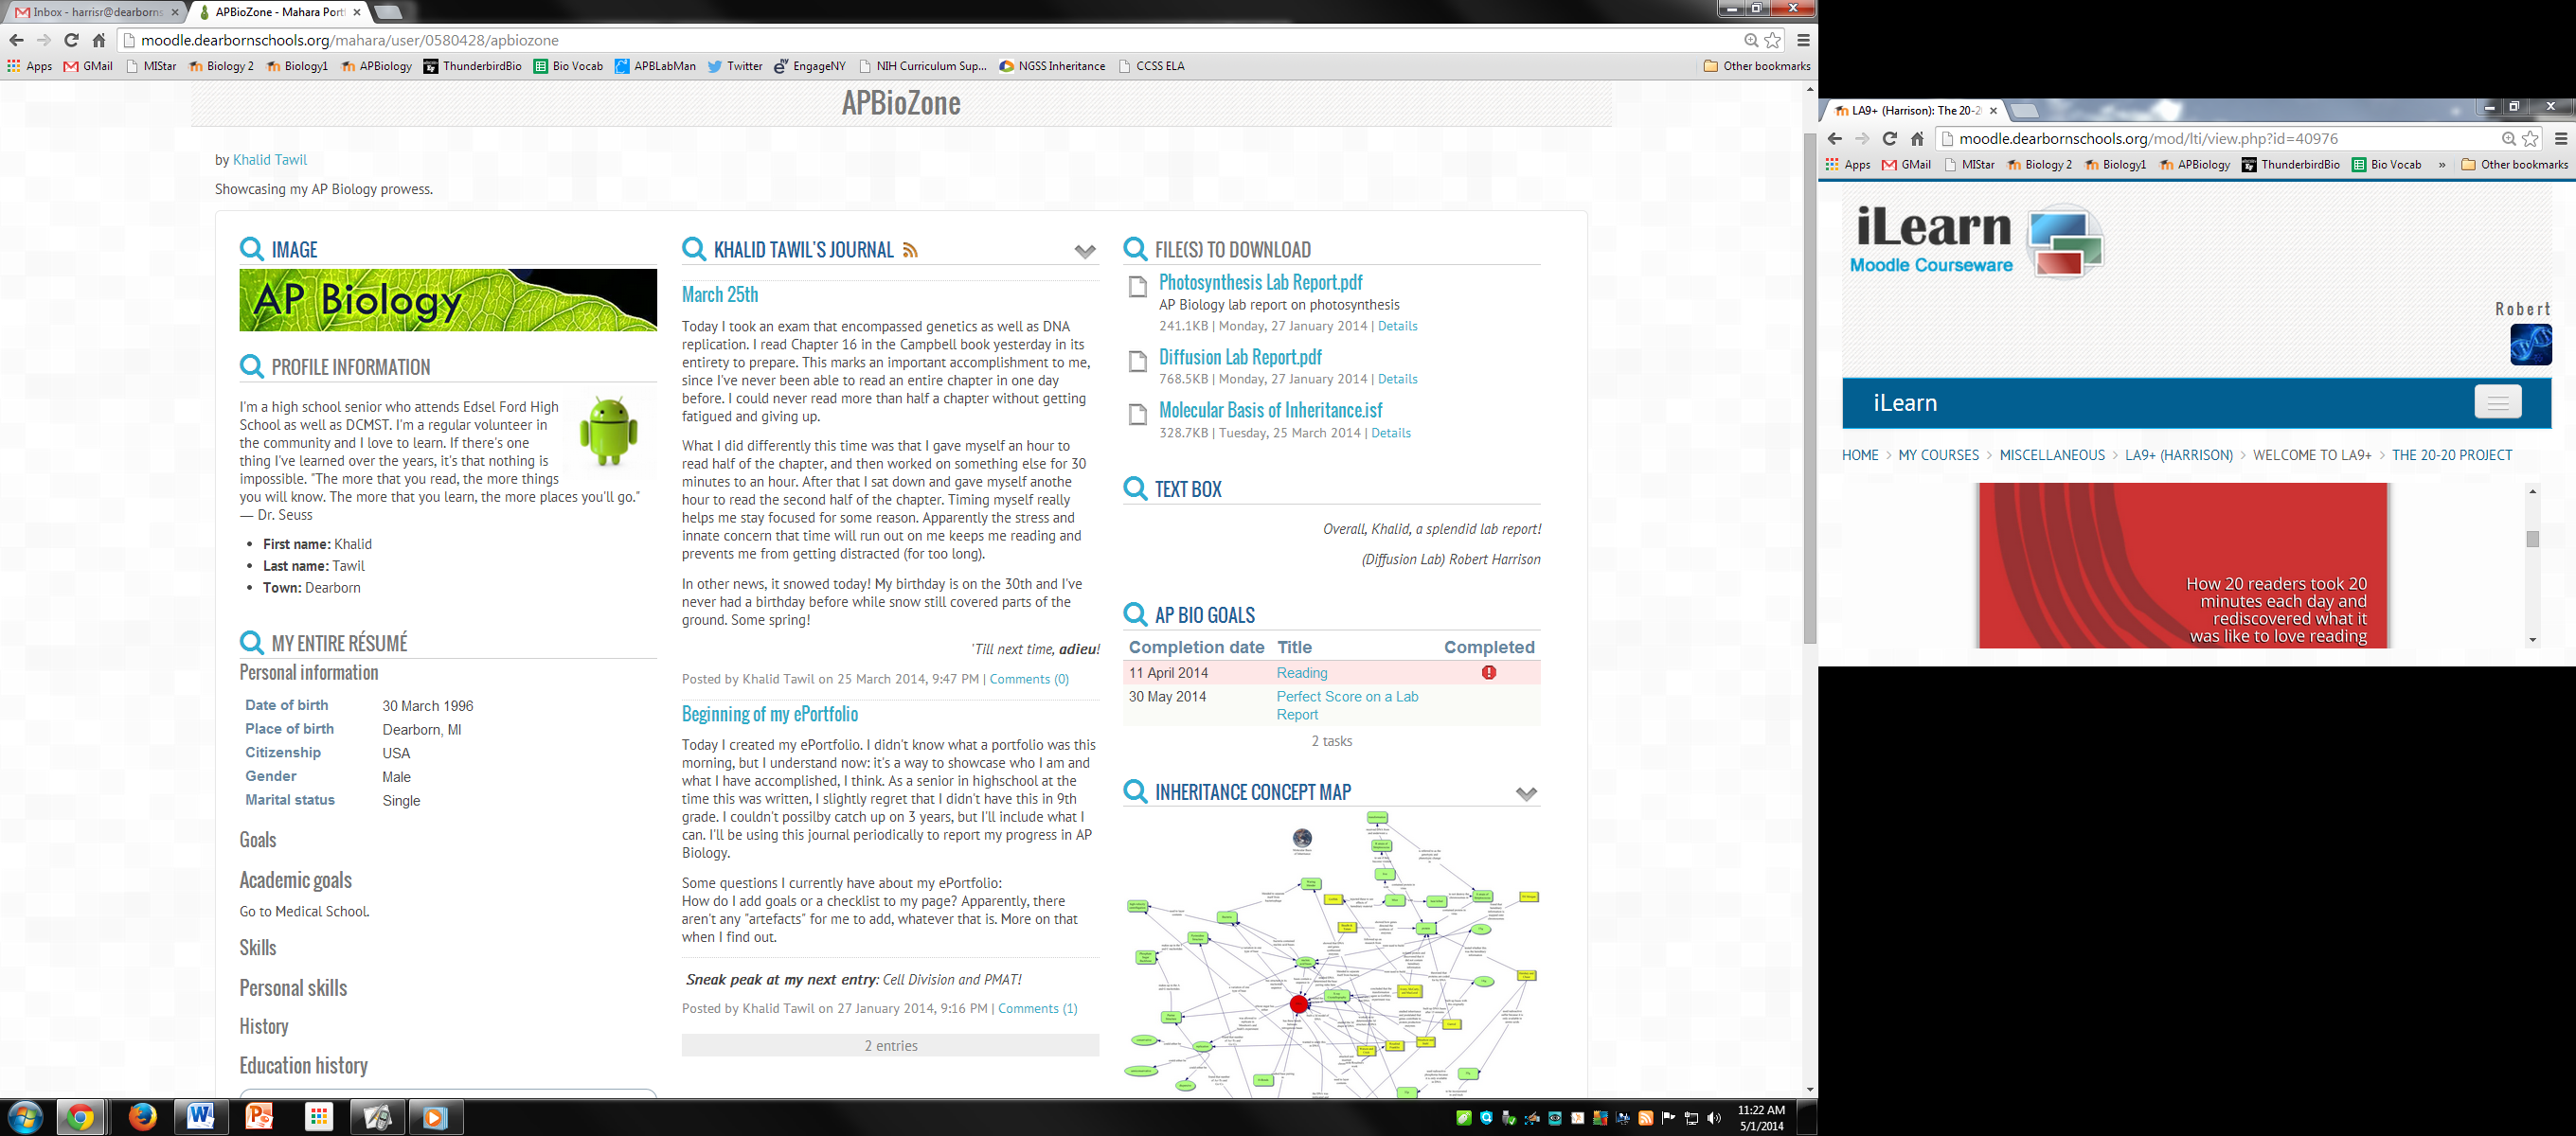Viewport: 2576px width, 1136px height.
Task: Click the AP Biology leaf banner image
Action: tap(448, 300)
